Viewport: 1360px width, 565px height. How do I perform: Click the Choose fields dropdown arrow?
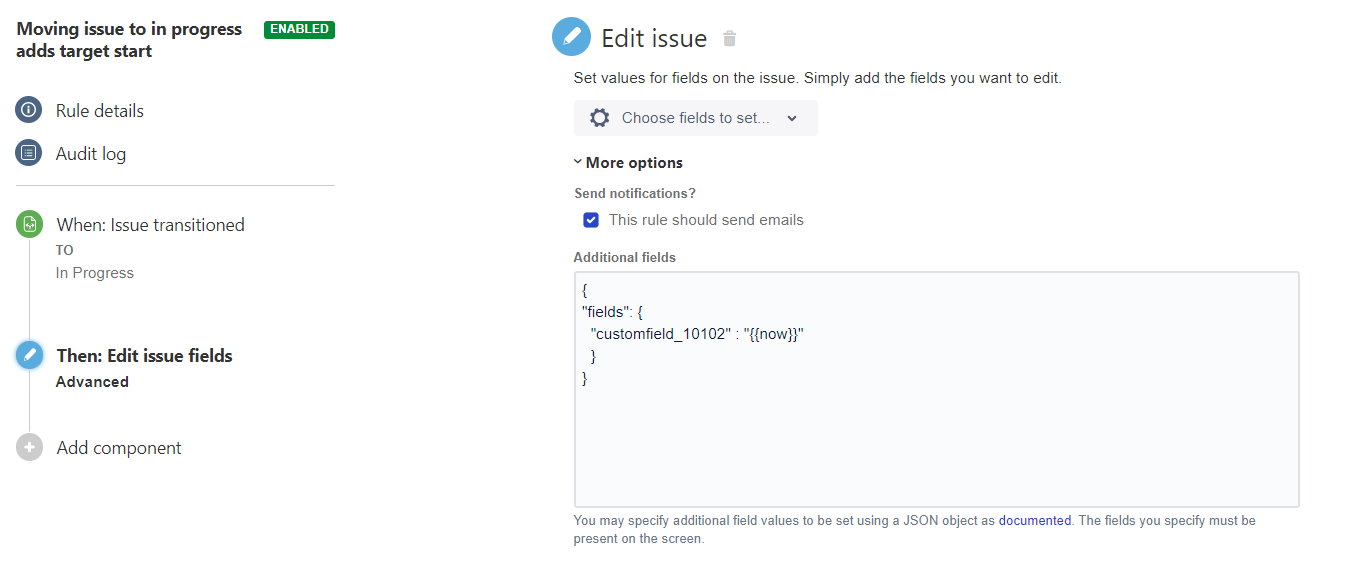[792, 118]
